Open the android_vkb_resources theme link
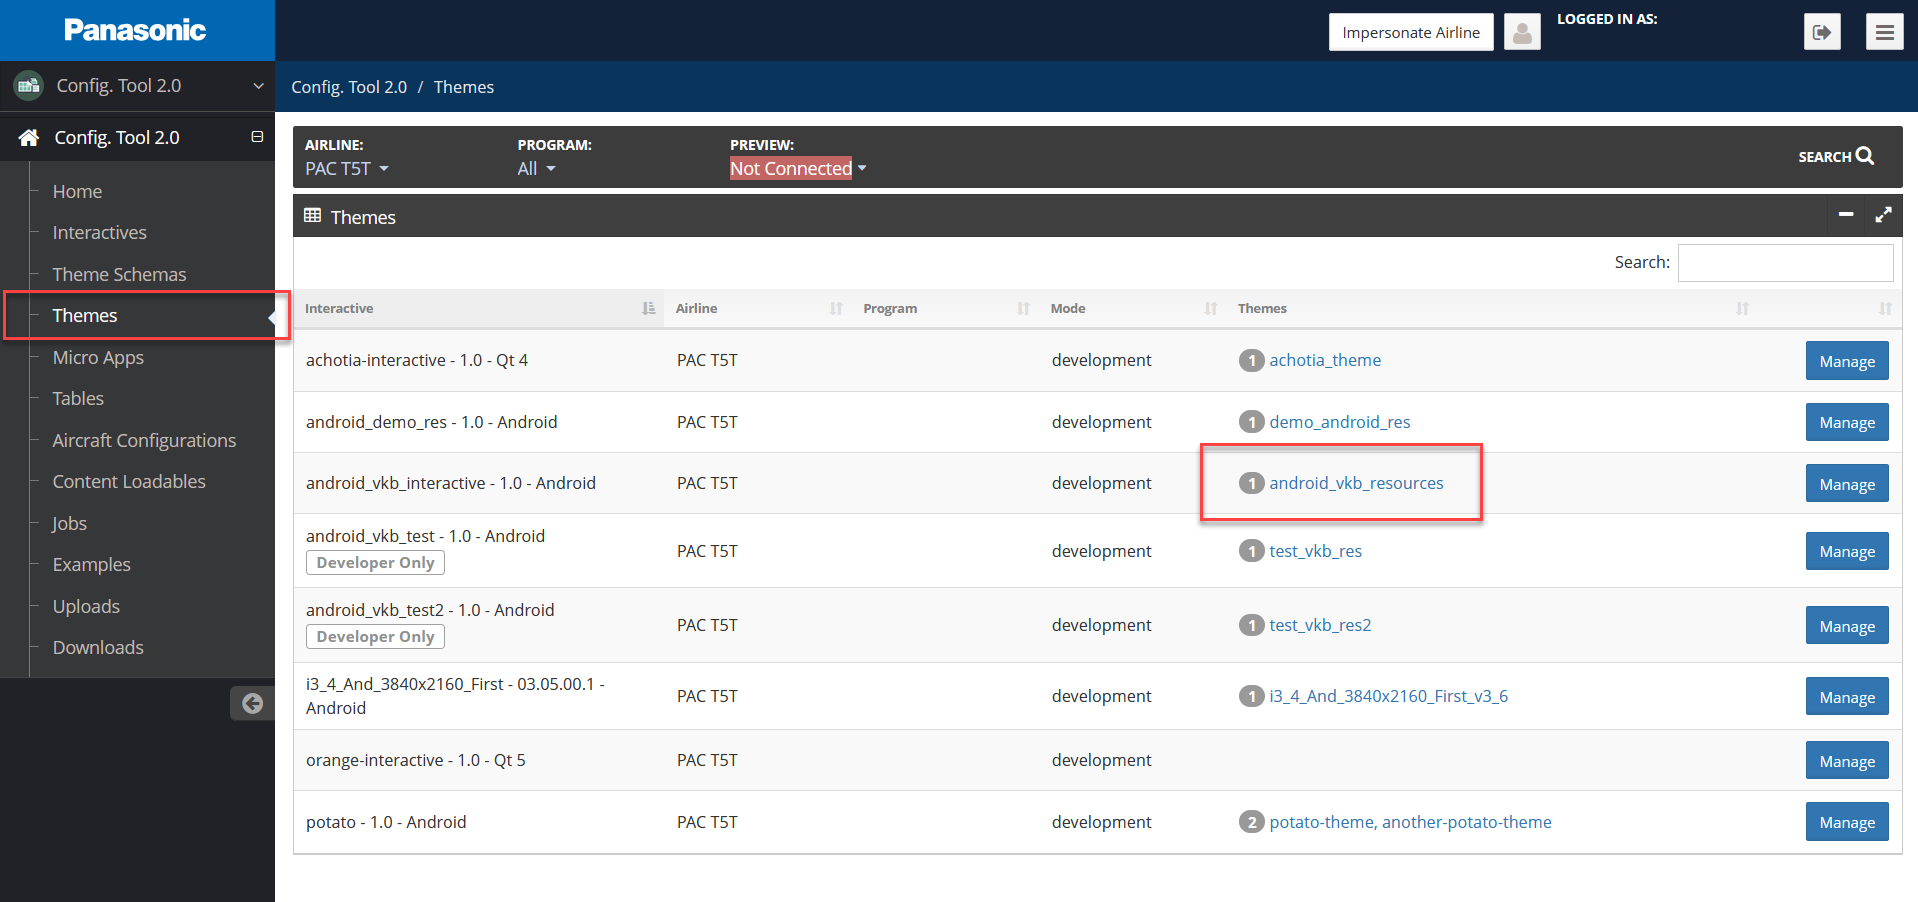The height and width of the screenshot is (902, 1918). (x=1356, y=483)
